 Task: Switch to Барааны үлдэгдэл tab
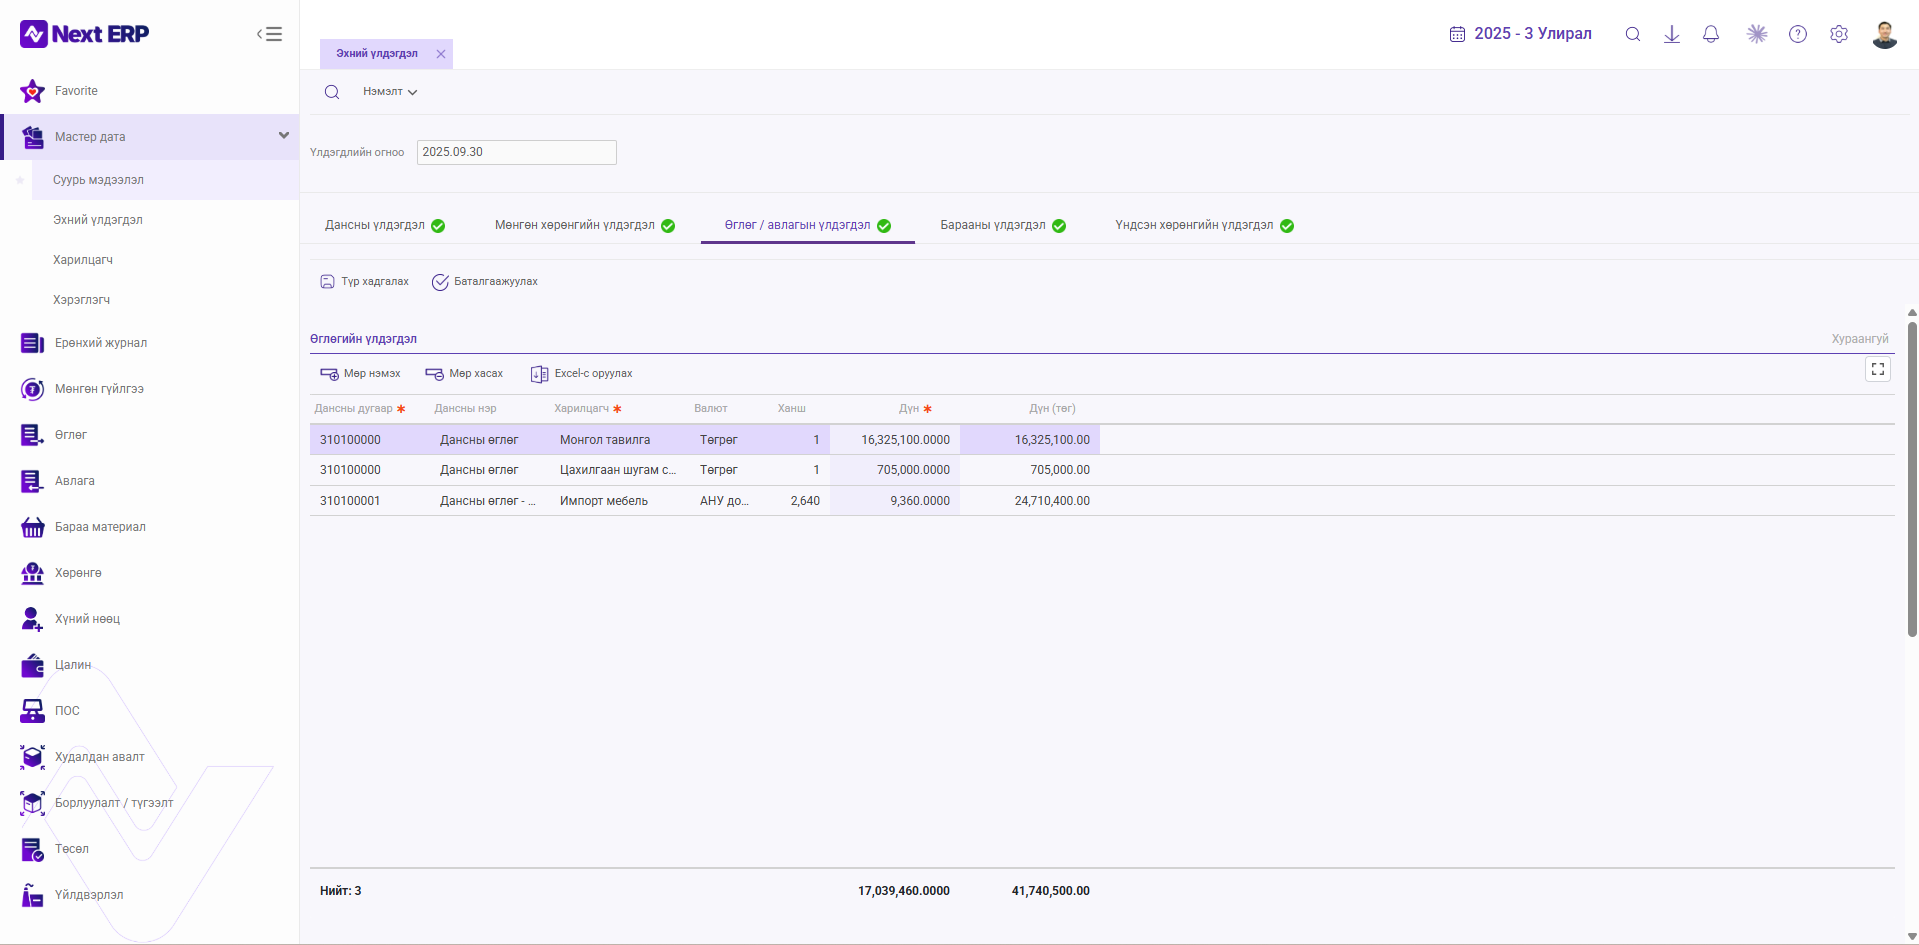(1003, 225)
